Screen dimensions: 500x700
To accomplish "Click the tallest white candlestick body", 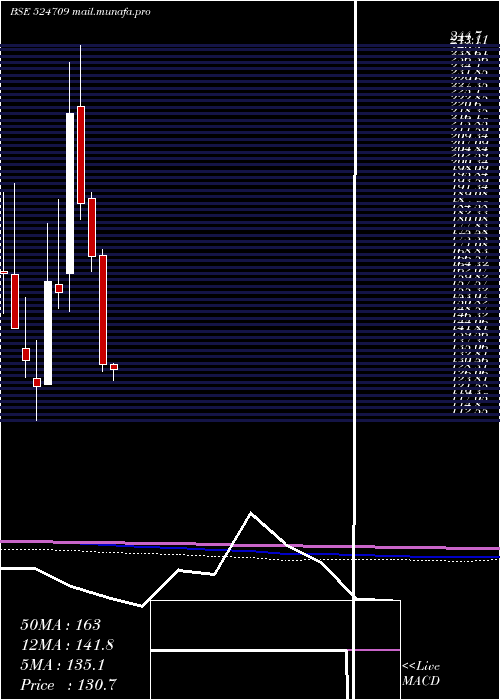I will point(70,193).
